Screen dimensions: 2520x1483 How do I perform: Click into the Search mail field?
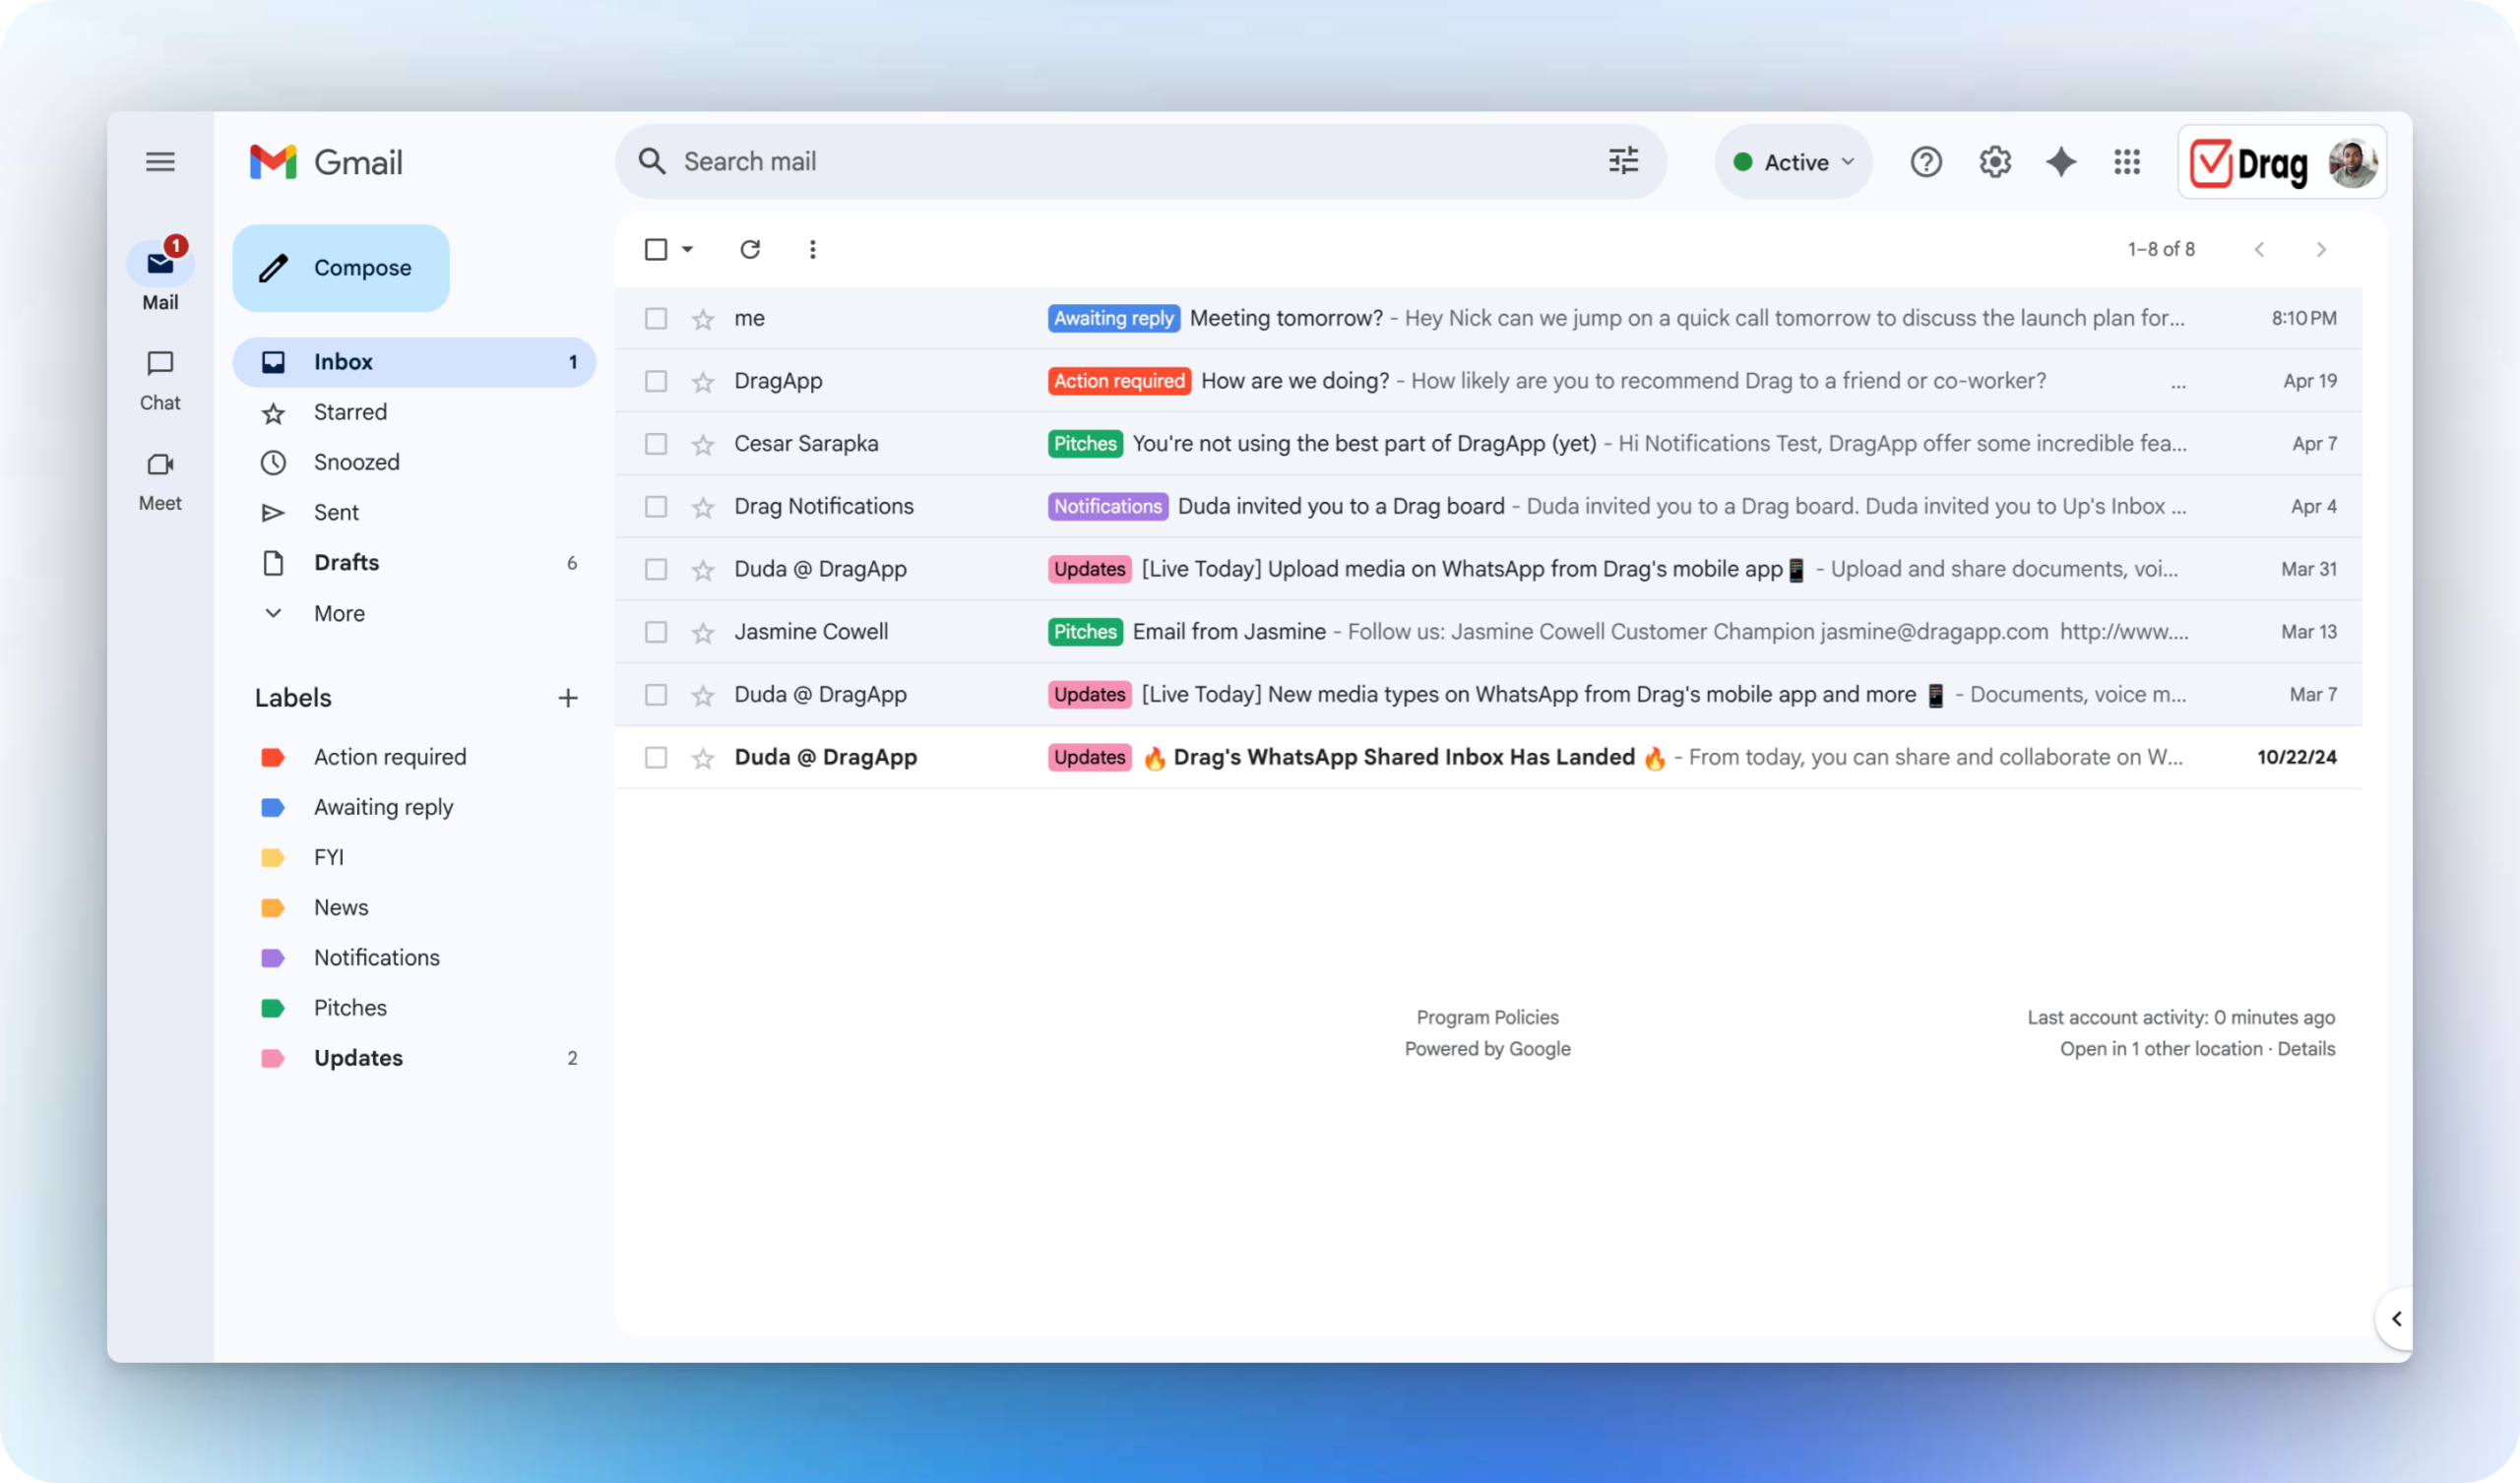pyautogui.click(x=1100, y=162)
